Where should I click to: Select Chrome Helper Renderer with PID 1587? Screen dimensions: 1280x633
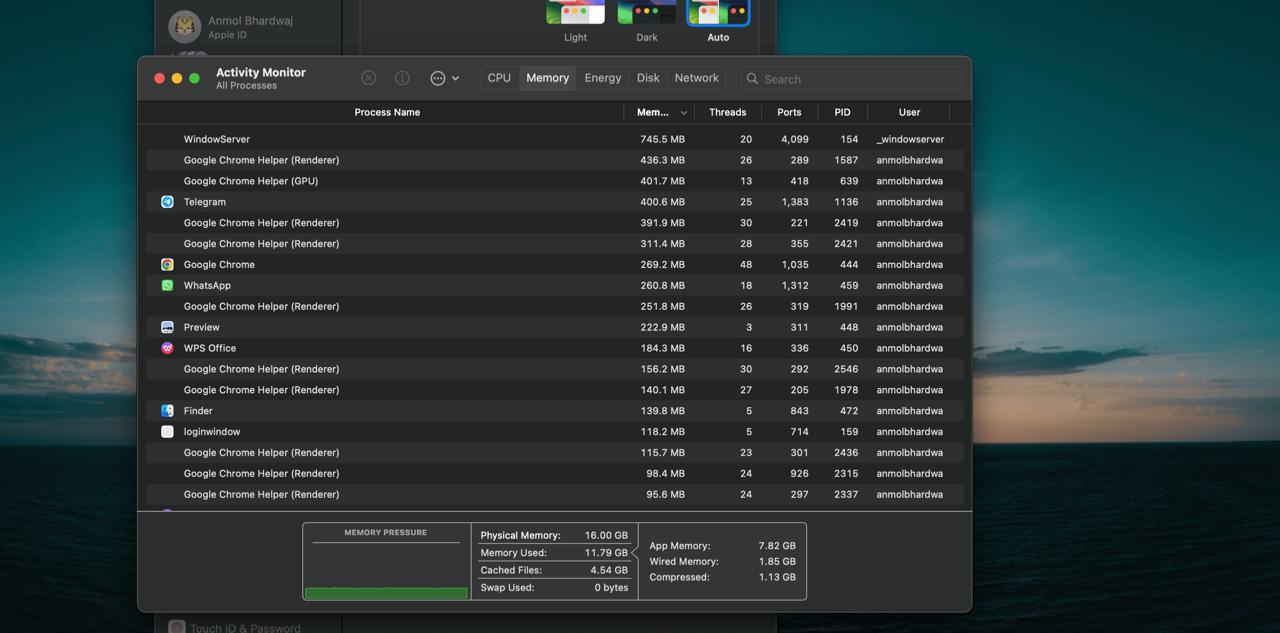pos(554,160)
